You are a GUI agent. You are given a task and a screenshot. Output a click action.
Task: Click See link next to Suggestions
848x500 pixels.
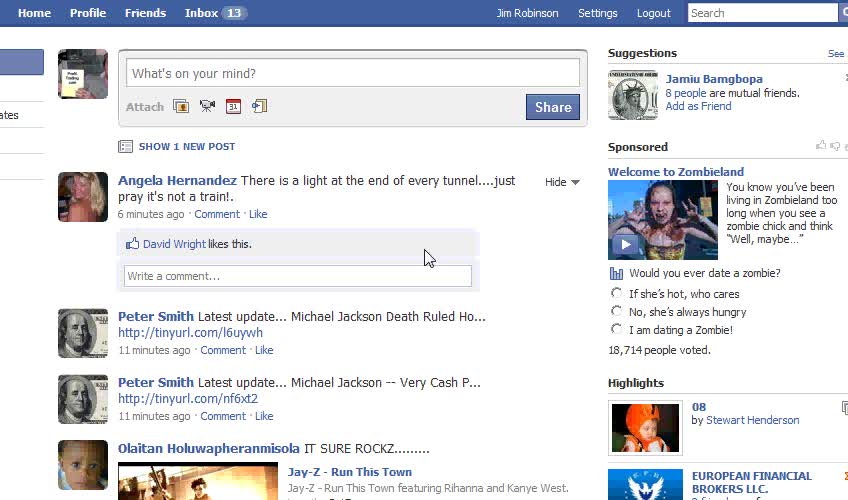836,54
